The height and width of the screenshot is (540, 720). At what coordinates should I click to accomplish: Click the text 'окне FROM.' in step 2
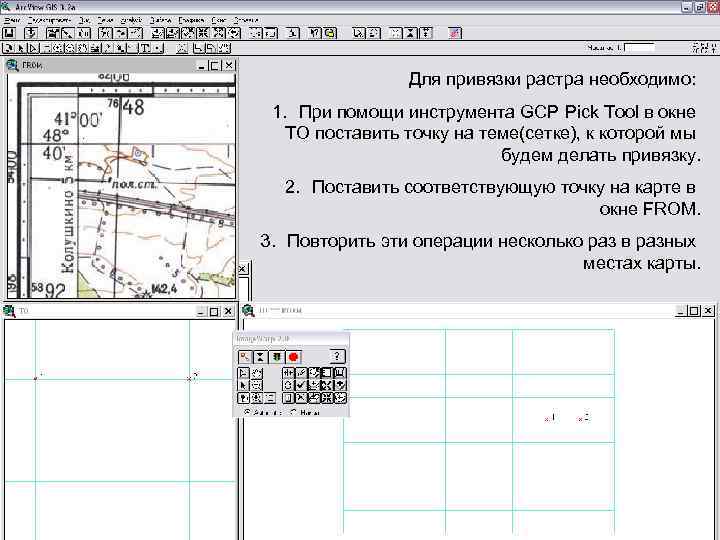(650, 209)
